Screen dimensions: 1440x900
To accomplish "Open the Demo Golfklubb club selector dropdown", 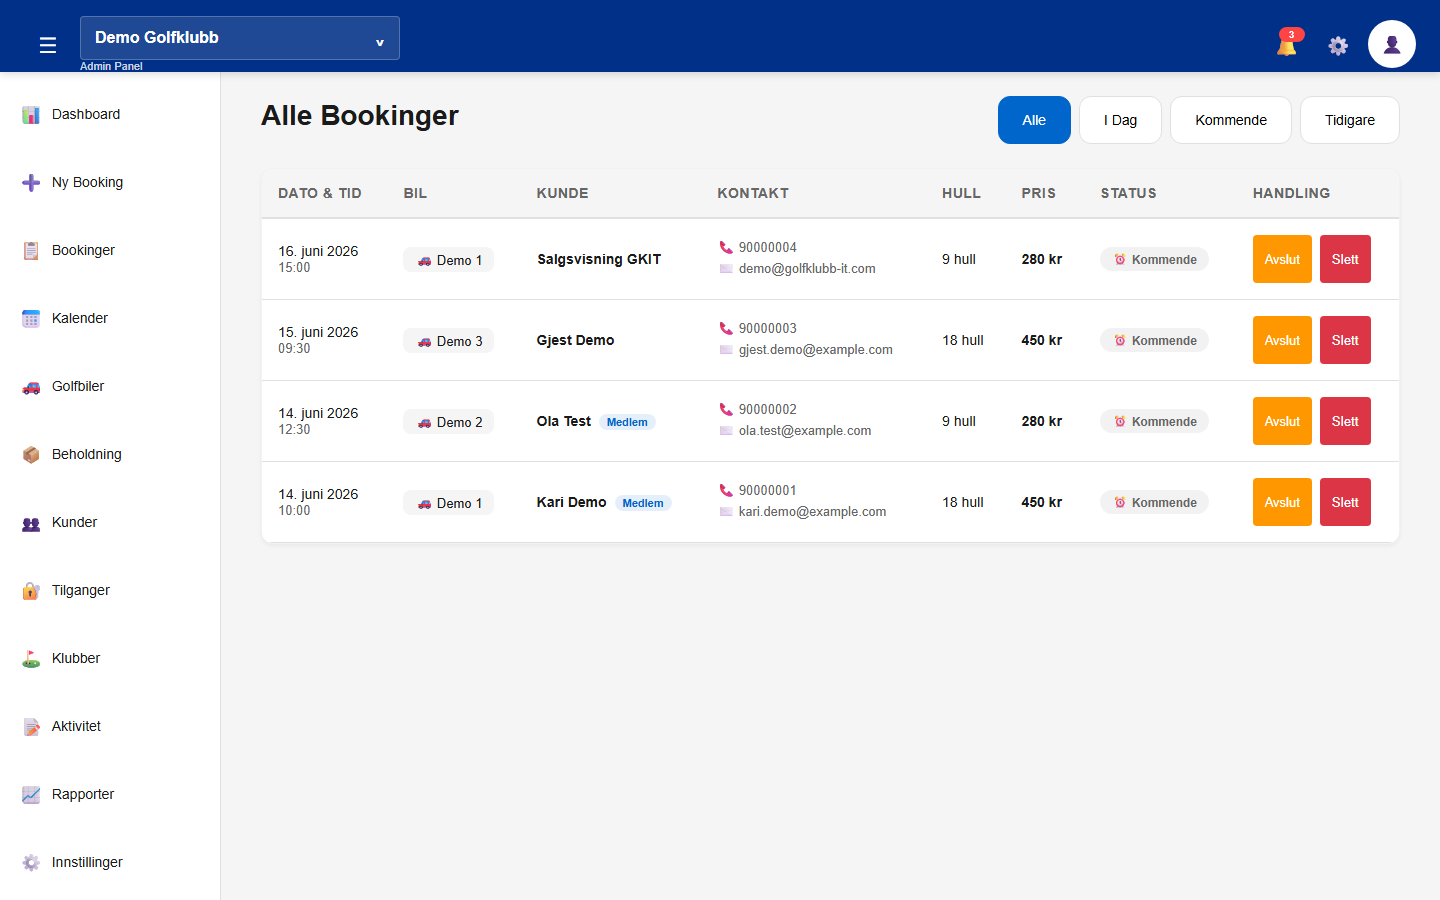I will [240, 38].
